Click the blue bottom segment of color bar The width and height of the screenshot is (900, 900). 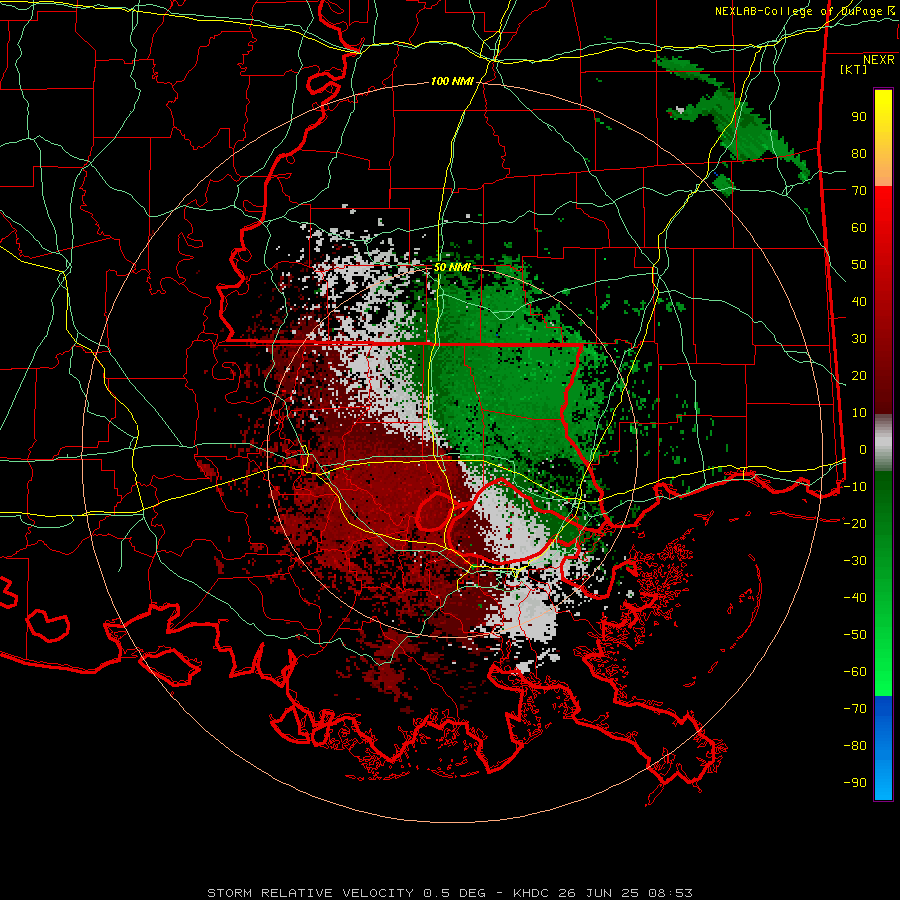(883, 747)
